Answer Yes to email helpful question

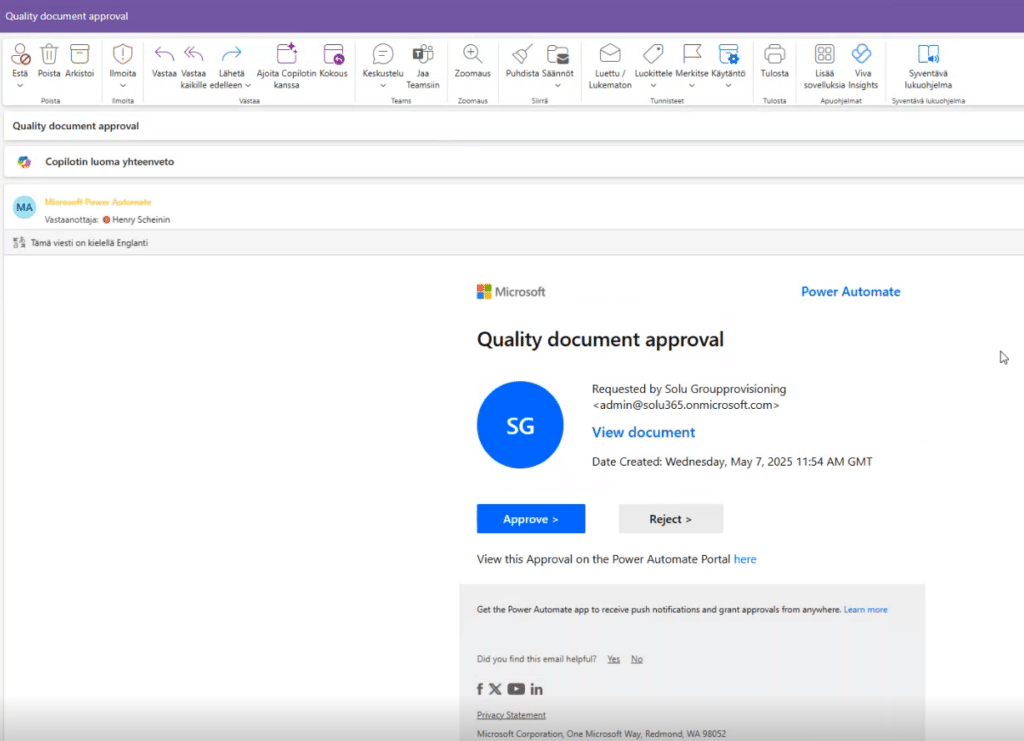pos(613,659)
